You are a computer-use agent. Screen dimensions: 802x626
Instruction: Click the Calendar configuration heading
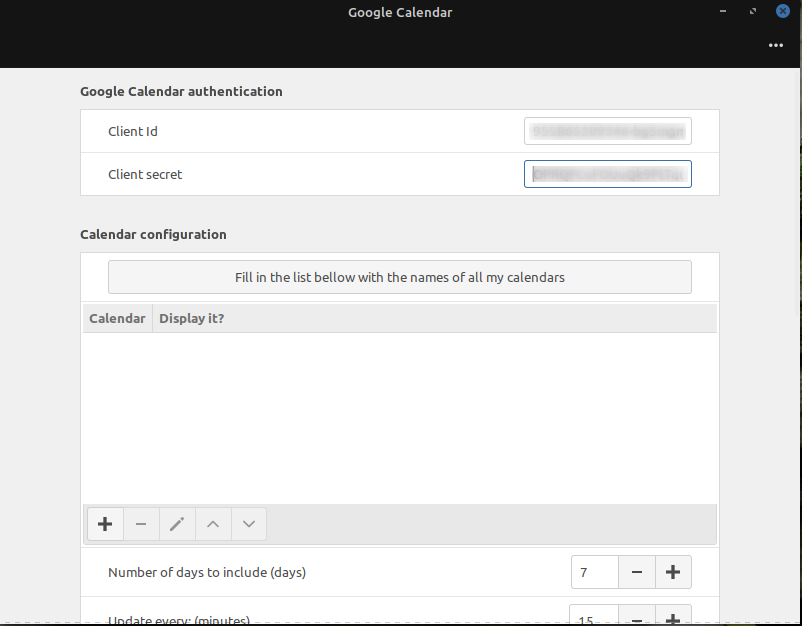click(153, 235)
